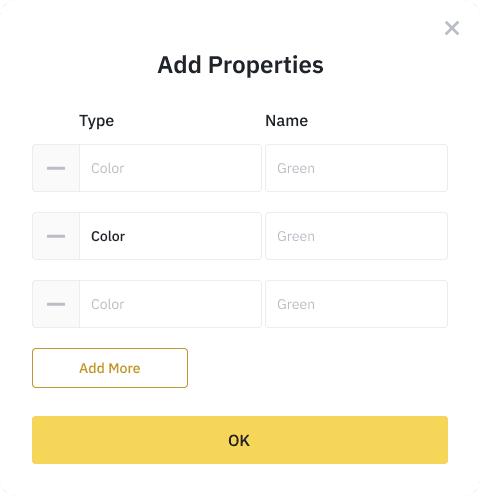Click the X icon at dialog corner
This screenshot has height=496, width=480.
452,28
